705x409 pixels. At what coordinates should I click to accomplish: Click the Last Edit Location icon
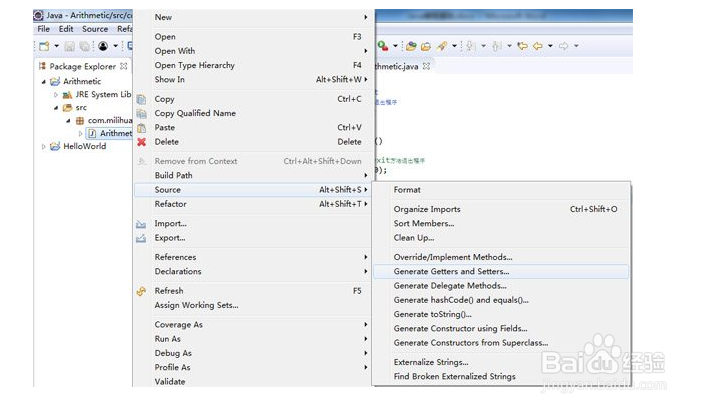(x=522, y=46)
